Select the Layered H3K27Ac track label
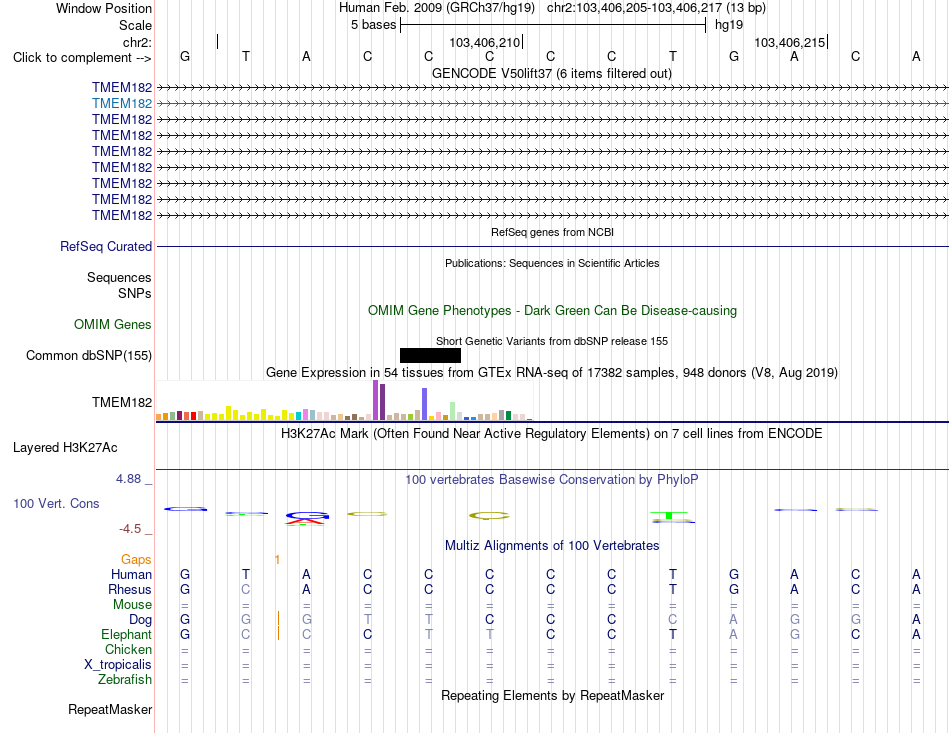Image resolution: width=950 pixels, height=733 pixels. 65,448
